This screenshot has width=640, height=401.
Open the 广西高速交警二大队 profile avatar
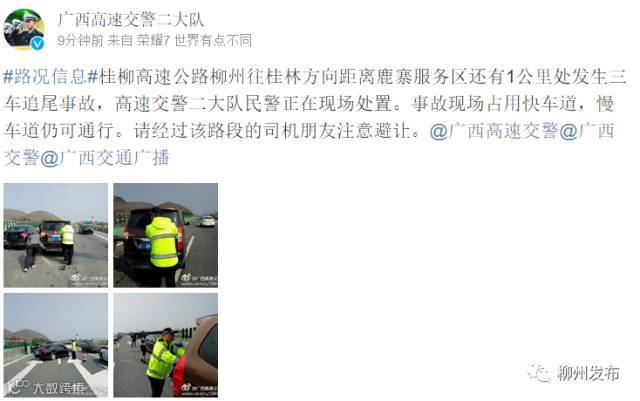point(24,29)
